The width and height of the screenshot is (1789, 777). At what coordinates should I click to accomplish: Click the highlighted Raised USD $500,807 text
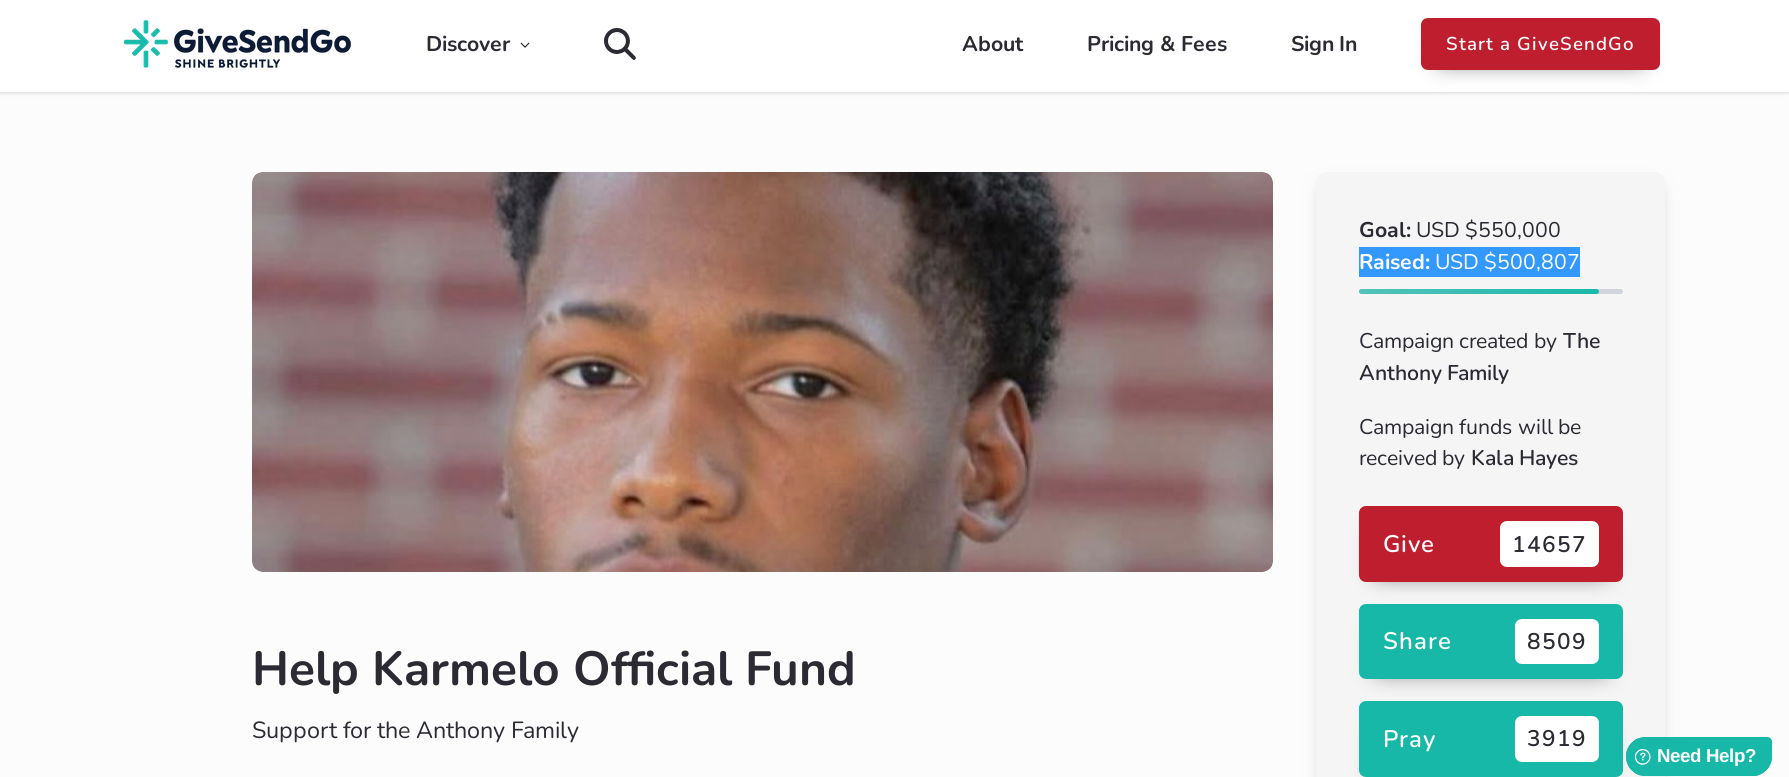pos(1468,262)
